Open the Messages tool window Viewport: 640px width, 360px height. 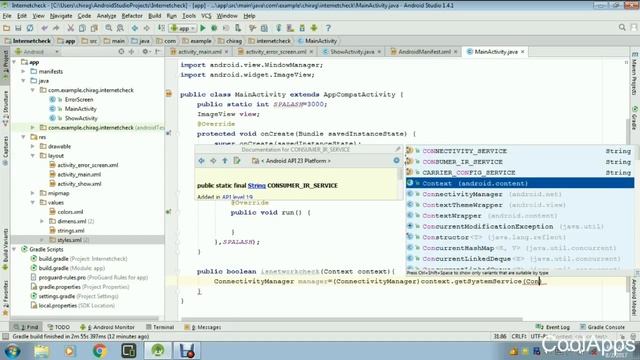click(x=202, y=327)
